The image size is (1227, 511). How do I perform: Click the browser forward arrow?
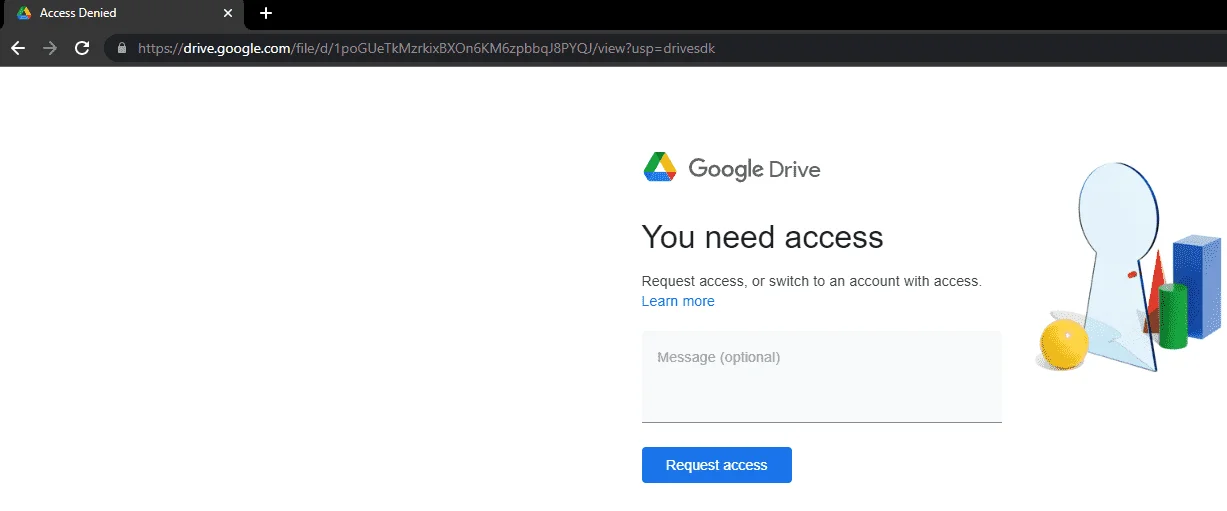click(50, 48)
